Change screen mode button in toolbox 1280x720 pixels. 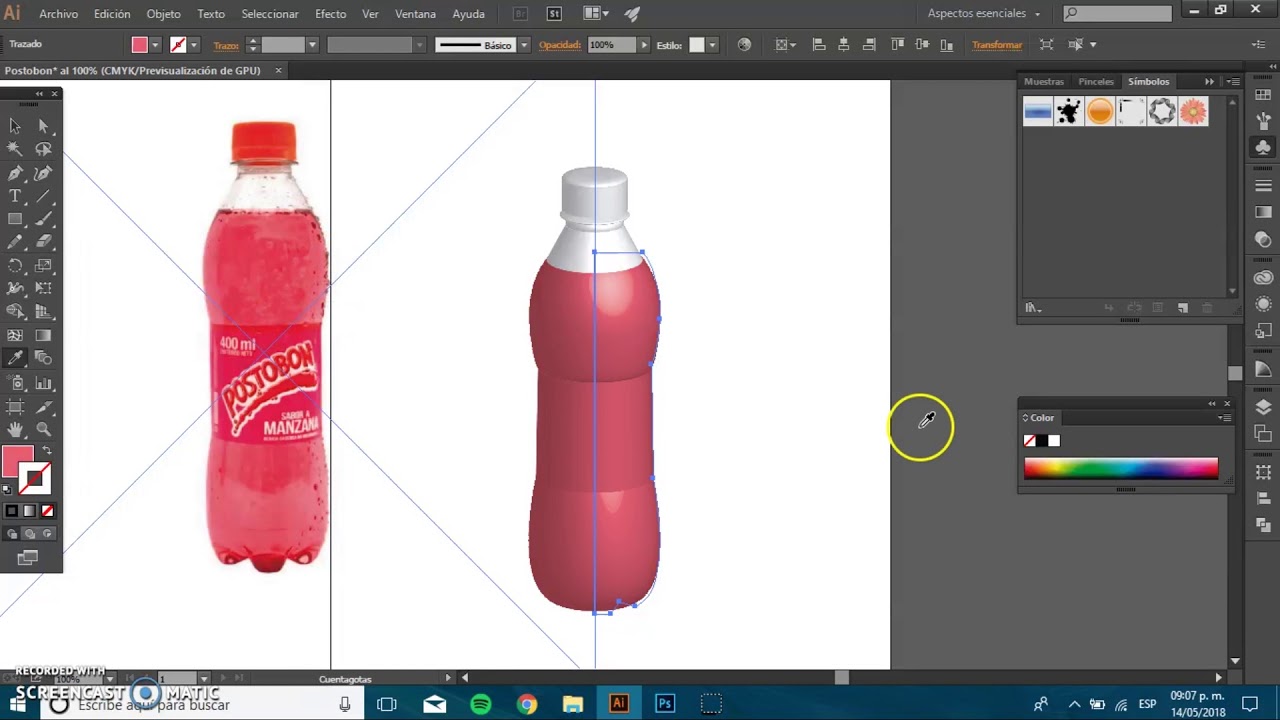28,558
